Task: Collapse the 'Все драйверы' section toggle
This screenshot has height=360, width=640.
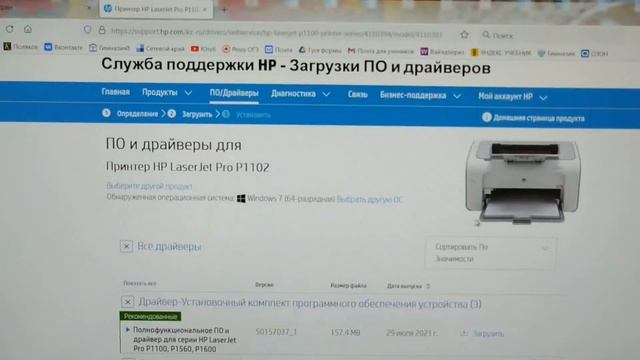Action: pos(126,246)
